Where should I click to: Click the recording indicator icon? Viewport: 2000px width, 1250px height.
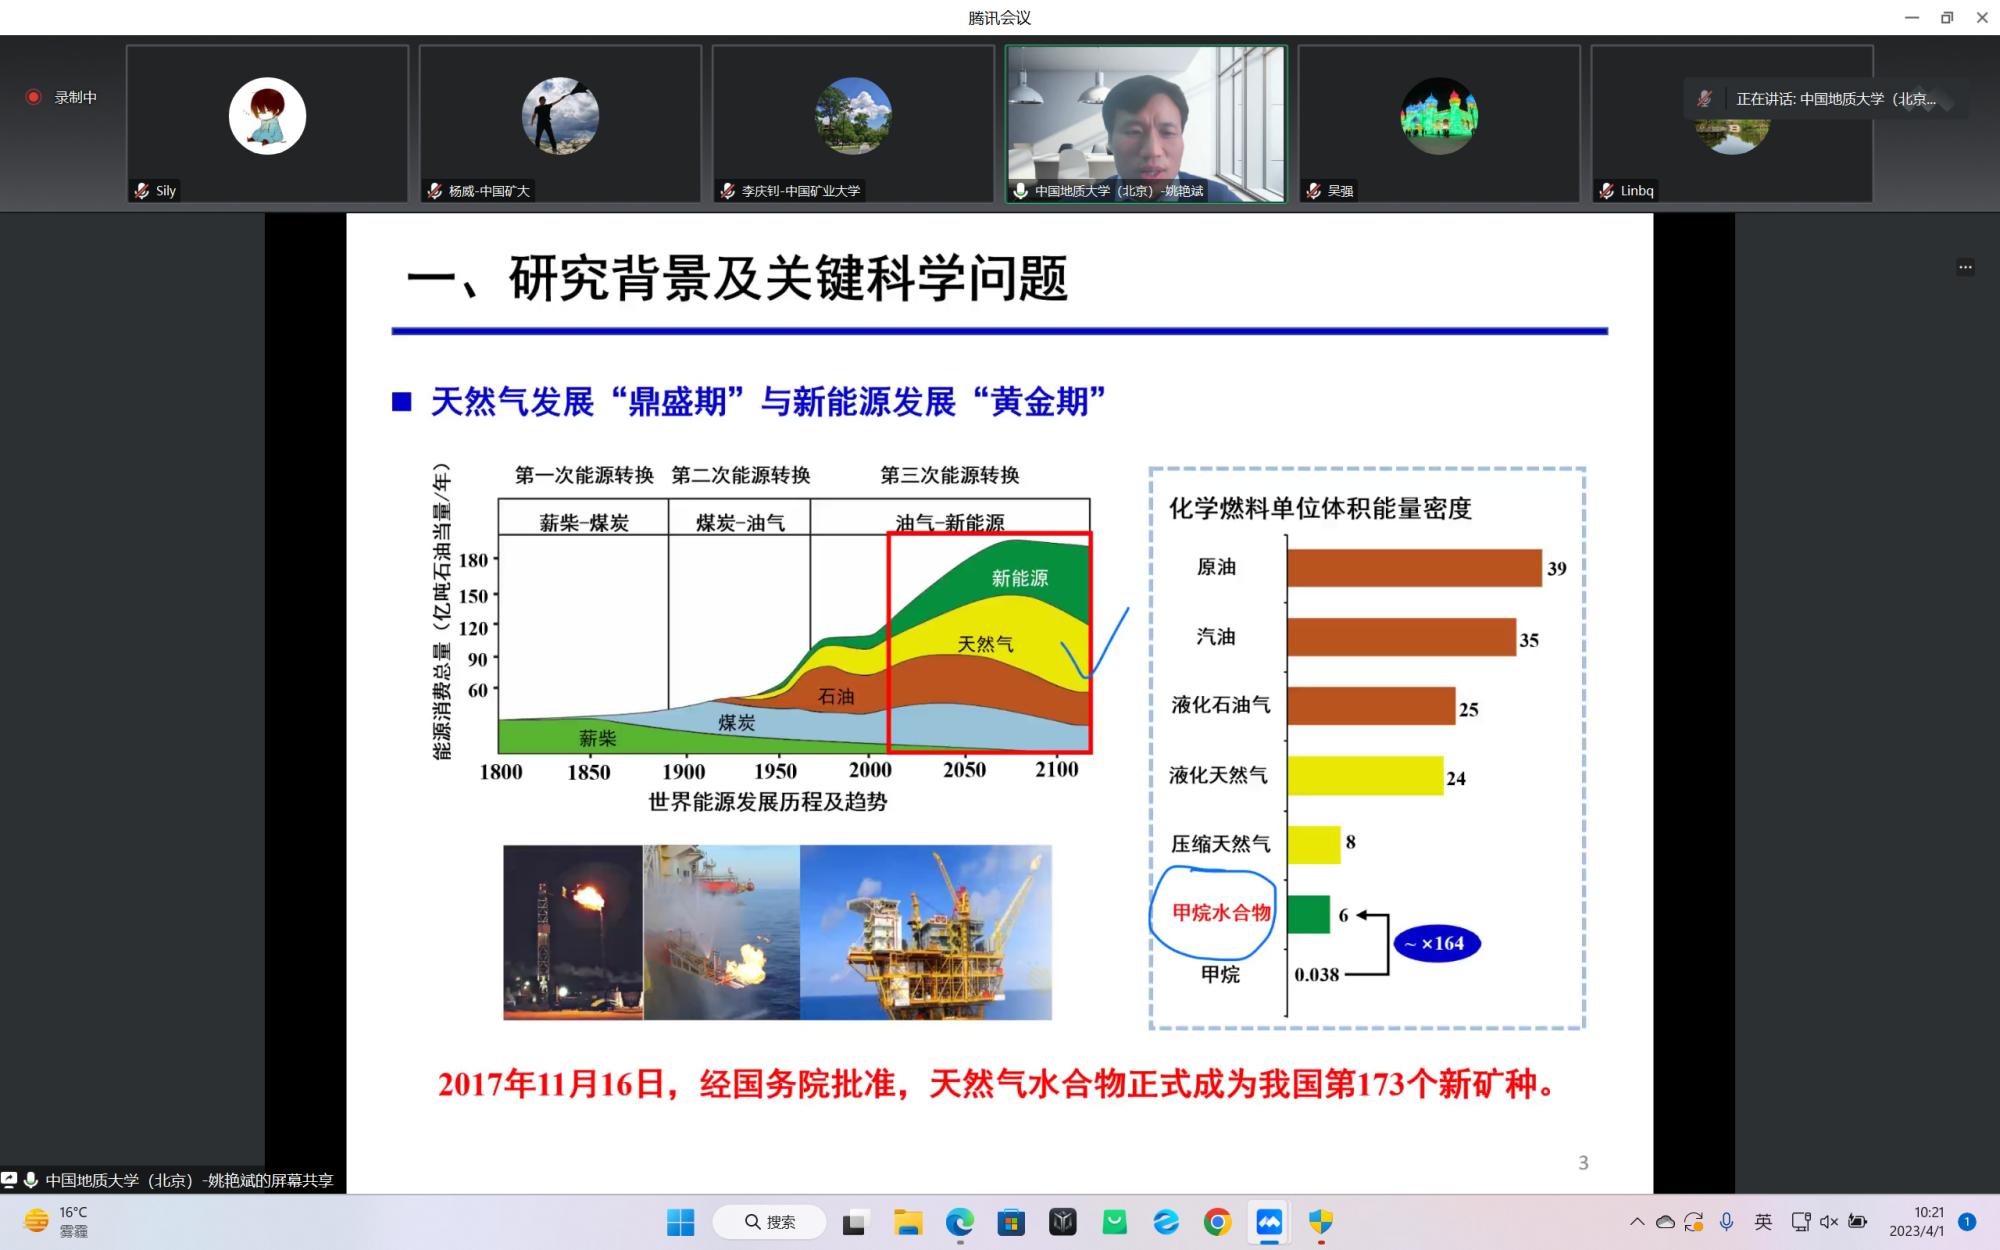pos(33,97)
